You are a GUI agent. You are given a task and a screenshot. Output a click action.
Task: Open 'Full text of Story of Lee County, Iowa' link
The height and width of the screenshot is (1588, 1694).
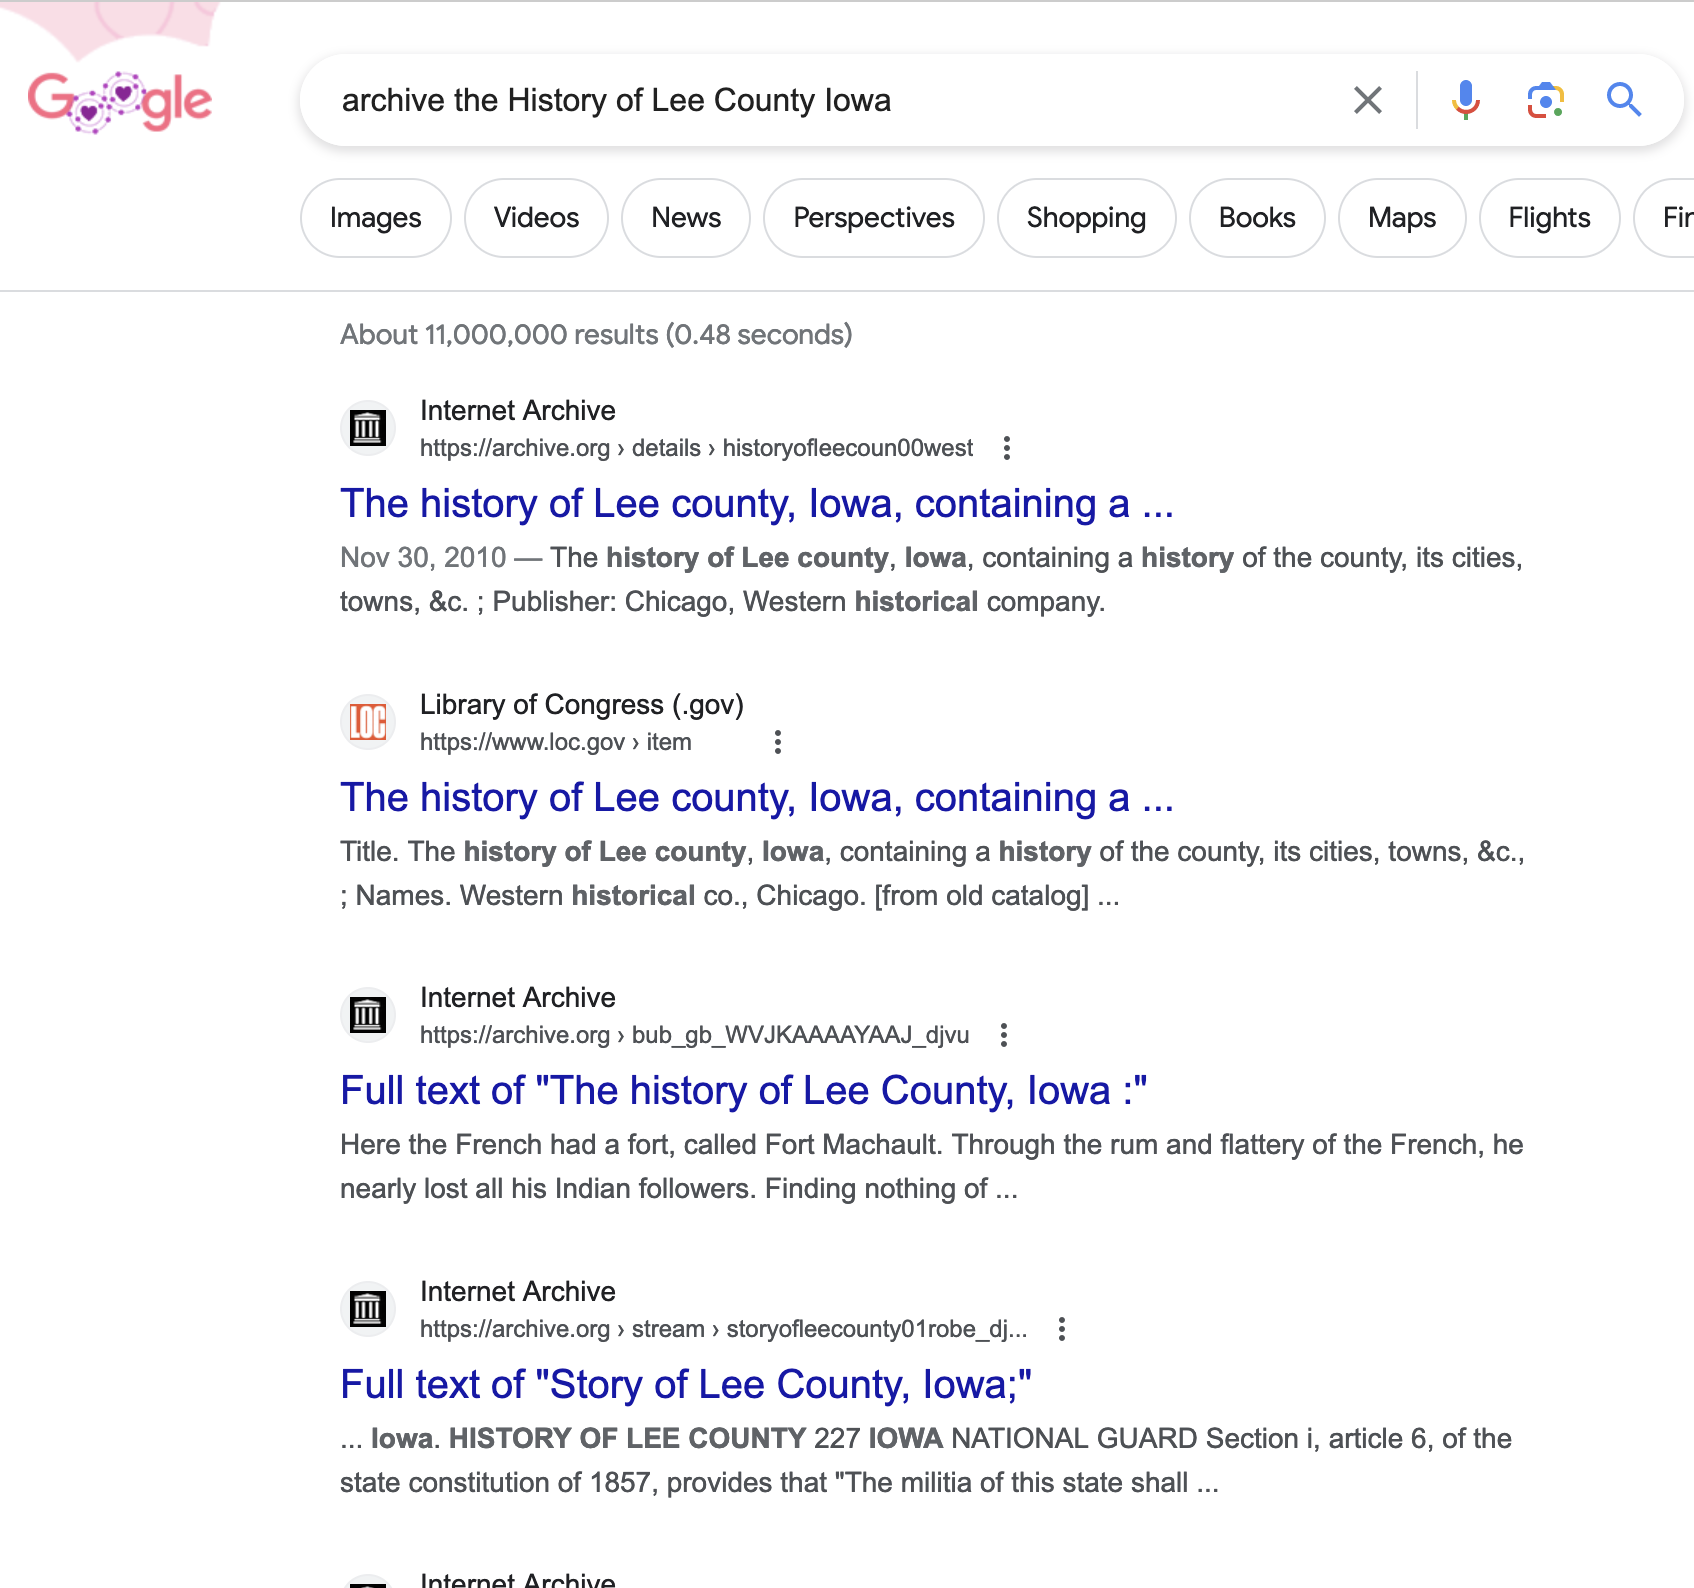(685, 1385)
